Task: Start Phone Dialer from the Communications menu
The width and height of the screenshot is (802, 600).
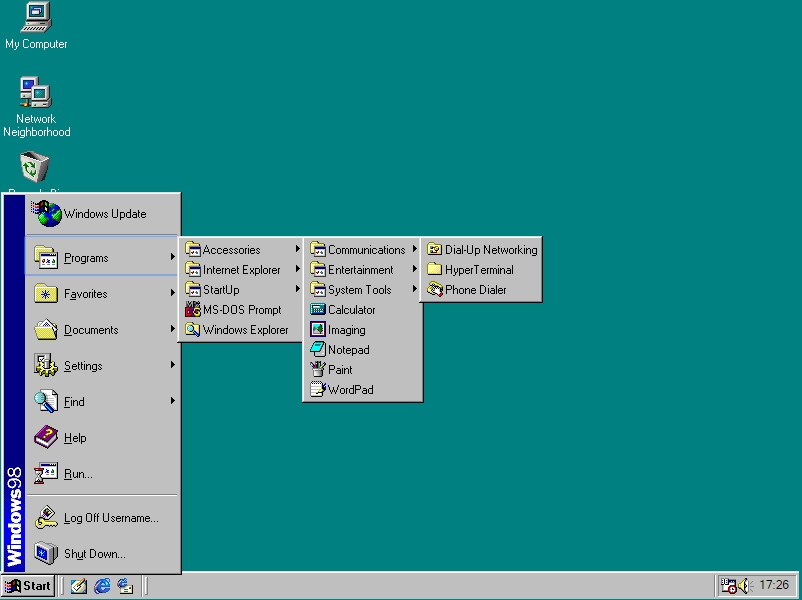Action: coord(481,290)
